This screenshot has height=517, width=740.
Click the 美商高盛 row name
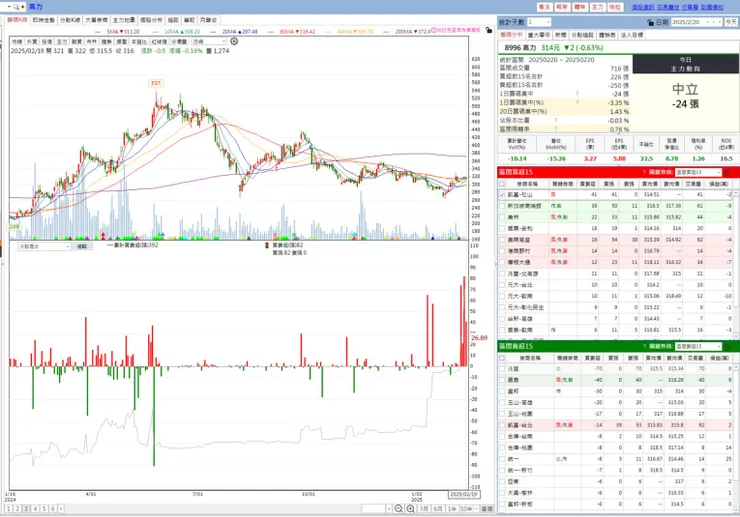pos(519,240)
